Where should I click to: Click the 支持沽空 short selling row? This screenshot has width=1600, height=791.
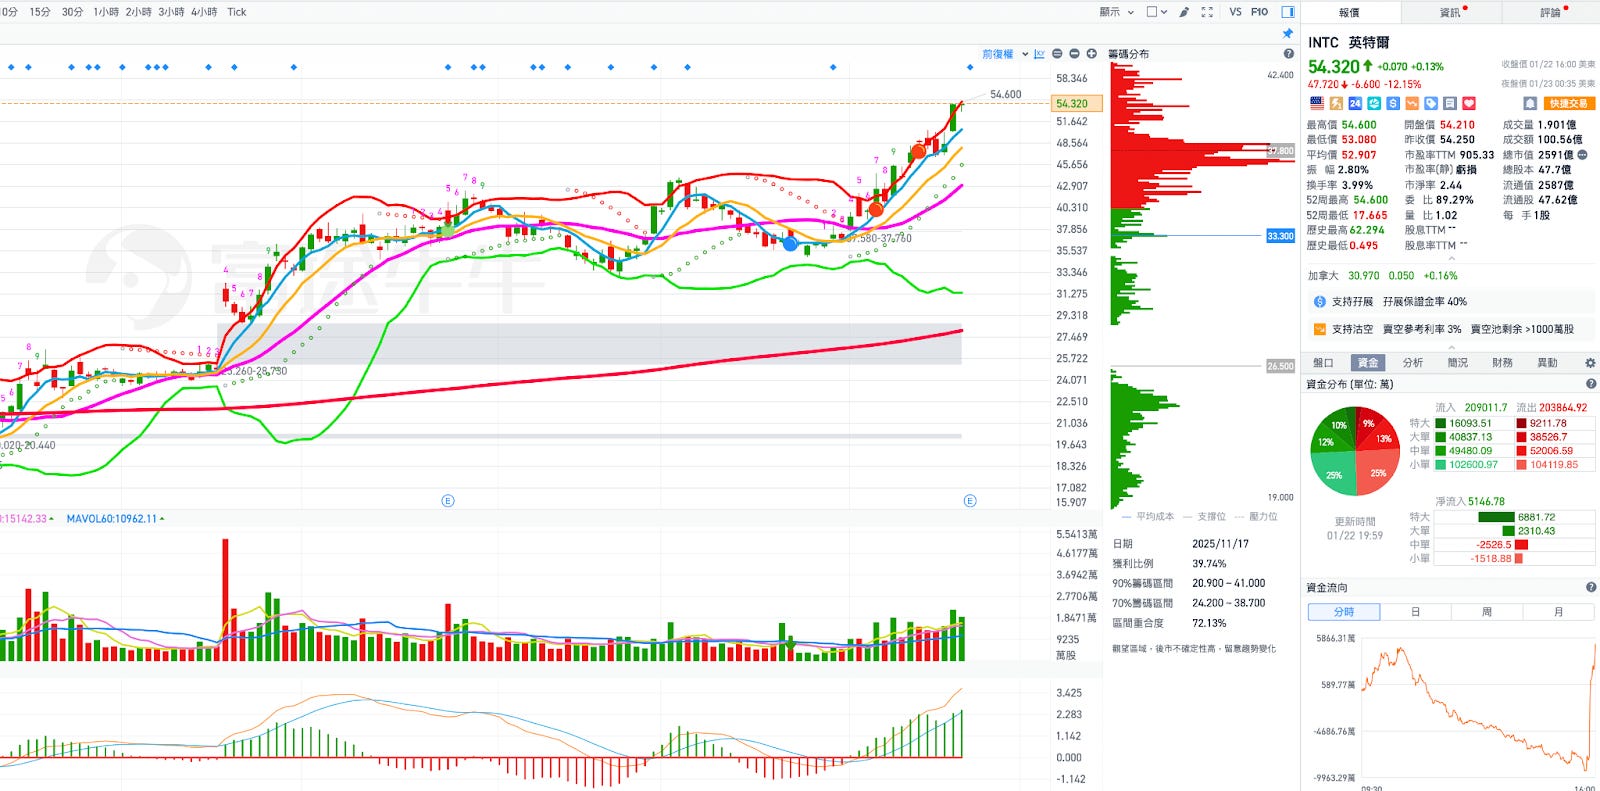(x=1450, y=329)
